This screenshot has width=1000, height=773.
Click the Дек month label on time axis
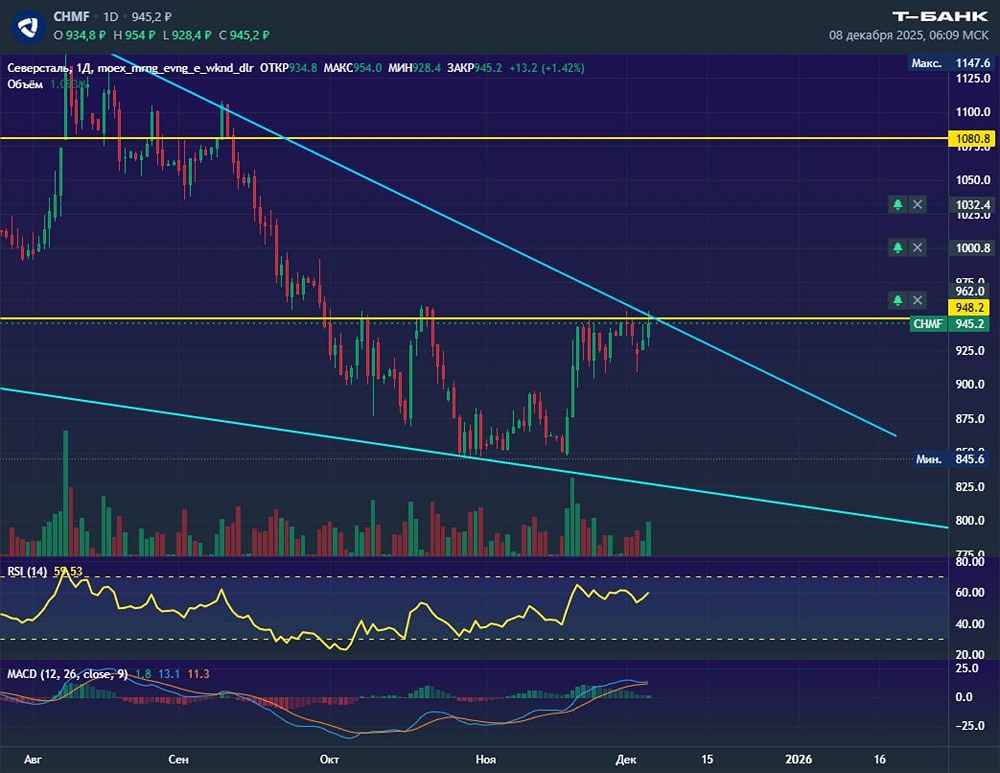(626, 759)
